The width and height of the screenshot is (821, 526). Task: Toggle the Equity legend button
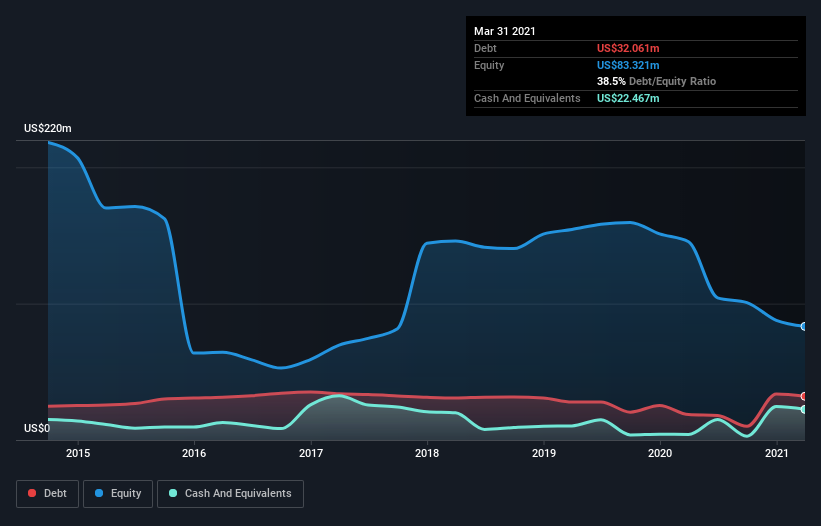point(118,494)
